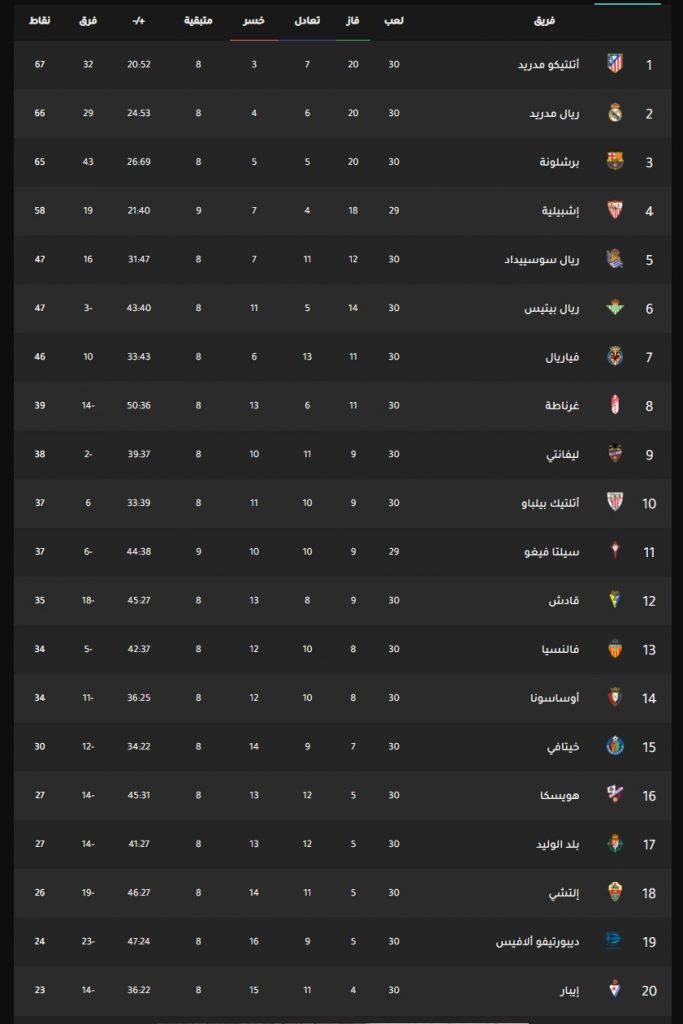The height and width of the screenshot is (1024, 683).
Task: Click the Barcelona club crest
Action: click(614, 161)
